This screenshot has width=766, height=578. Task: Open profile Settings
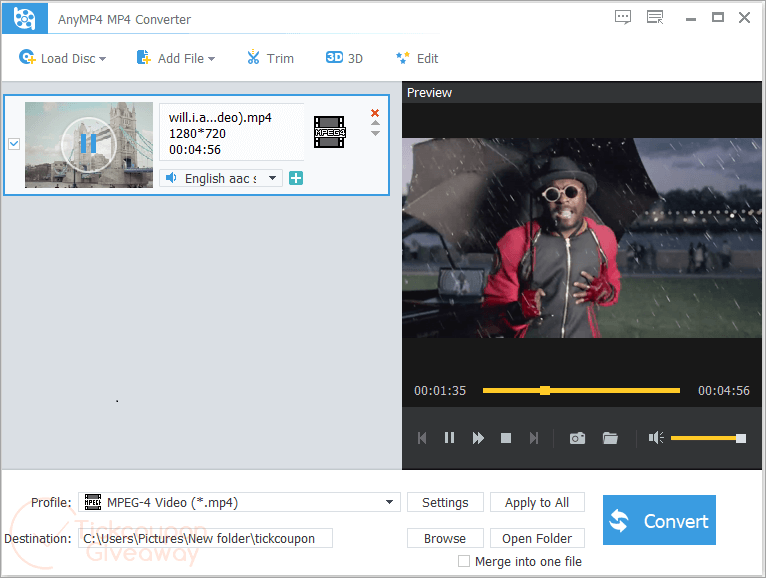point(445,502)
